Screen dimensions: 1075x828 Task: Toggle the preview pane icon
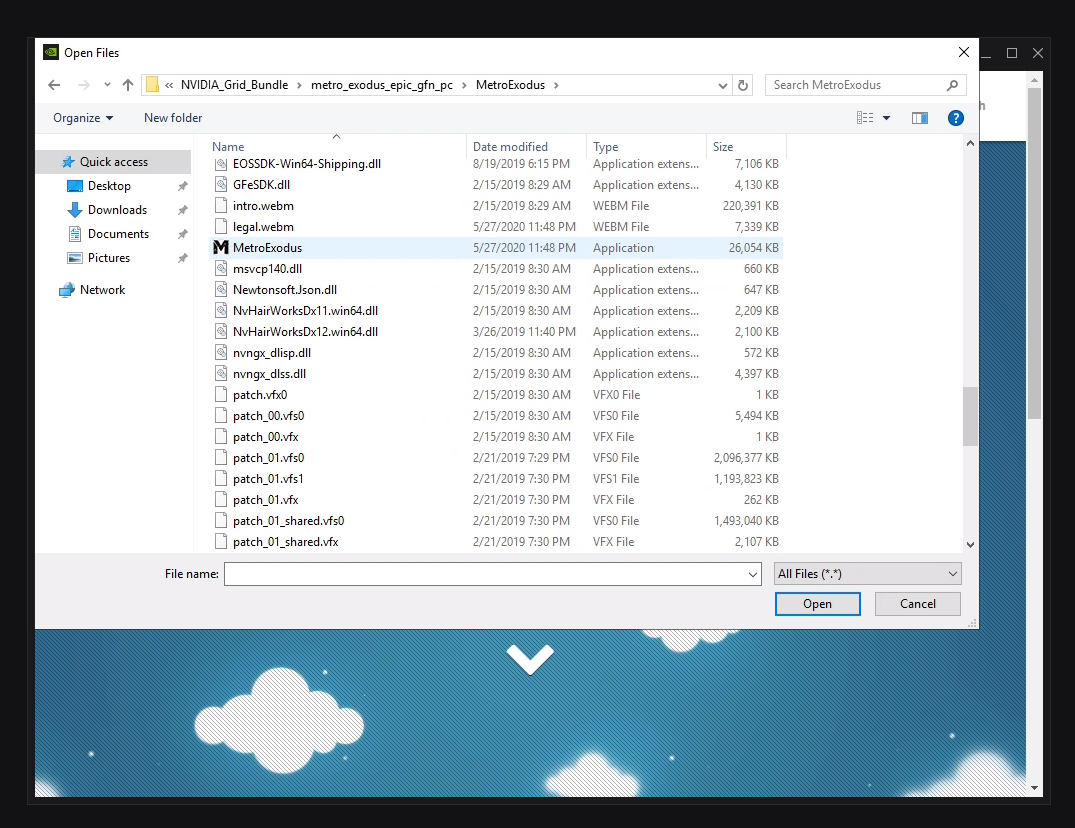920,118
